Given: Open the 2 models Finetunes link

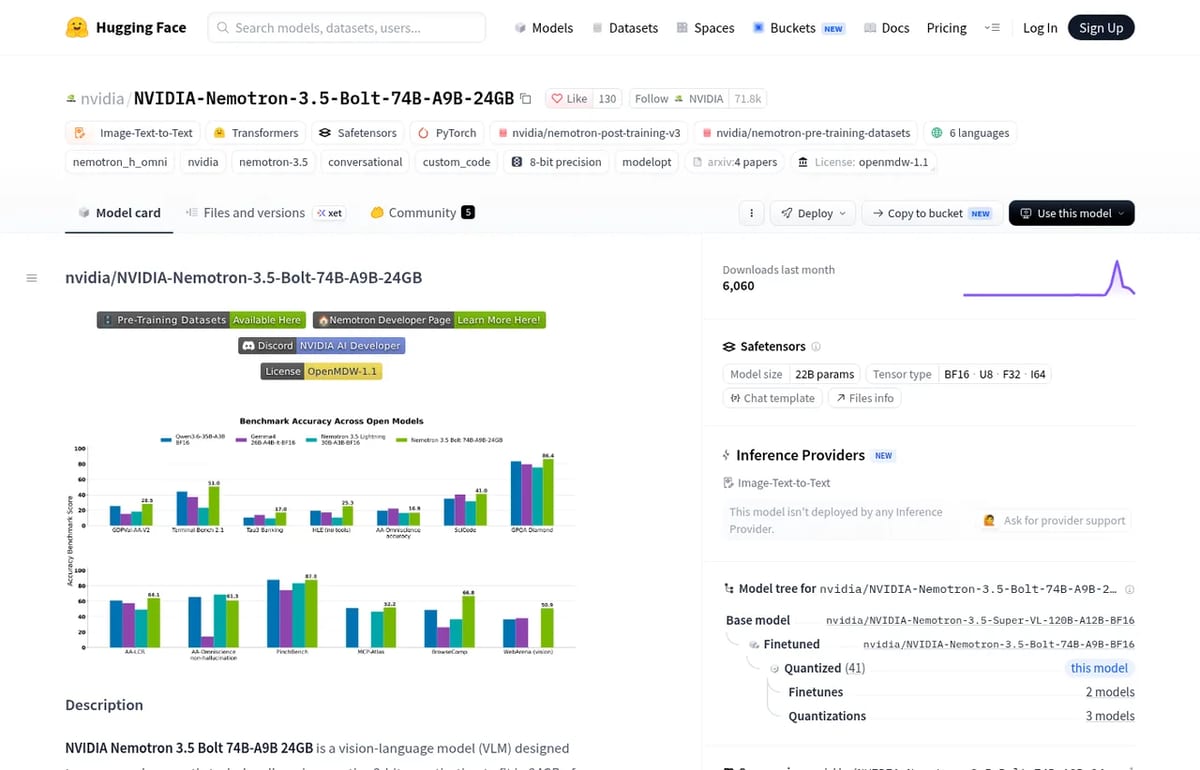Looking at the screenshot, I should pyautogui.click(x=1110, y=692).
